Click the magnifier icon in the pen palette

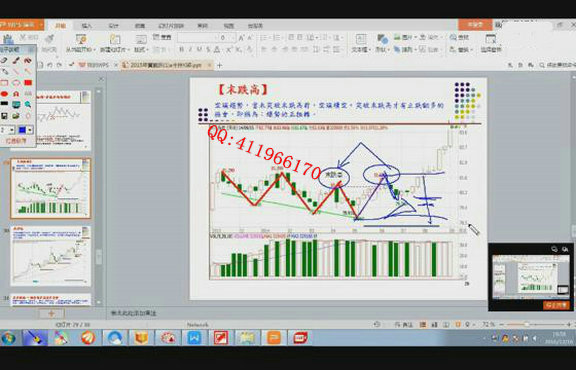click(28, 105)
